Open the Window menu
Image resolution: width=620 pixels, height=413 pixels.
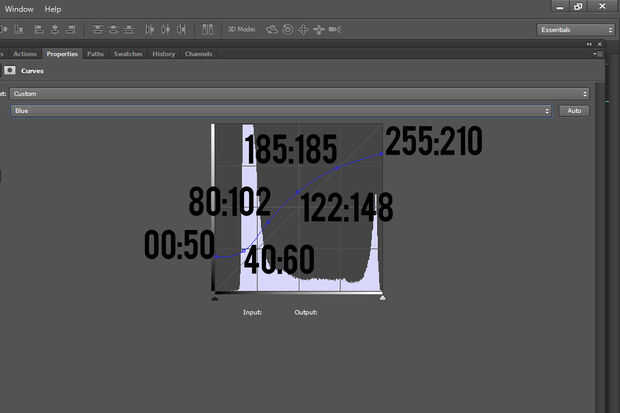(19, 9)
